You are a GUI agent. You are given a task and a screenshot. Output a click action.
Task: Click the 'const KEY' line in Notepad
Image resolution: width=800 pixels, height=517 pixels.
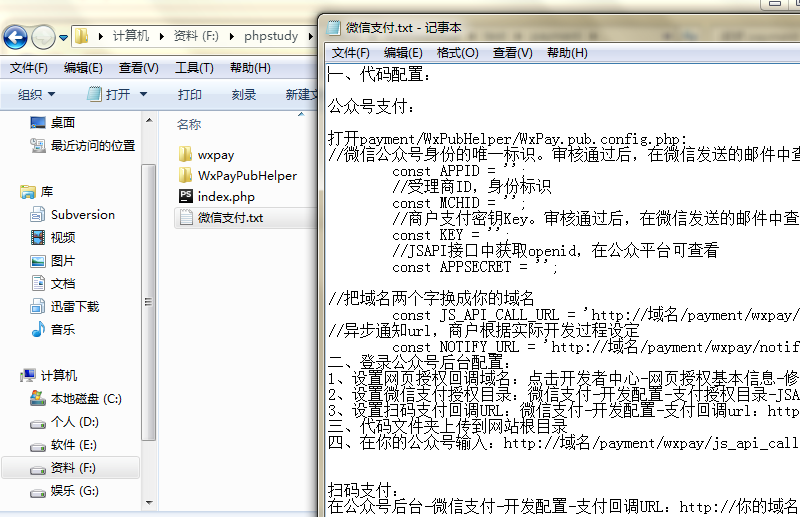pyautogui.click(x=451, y=235)
